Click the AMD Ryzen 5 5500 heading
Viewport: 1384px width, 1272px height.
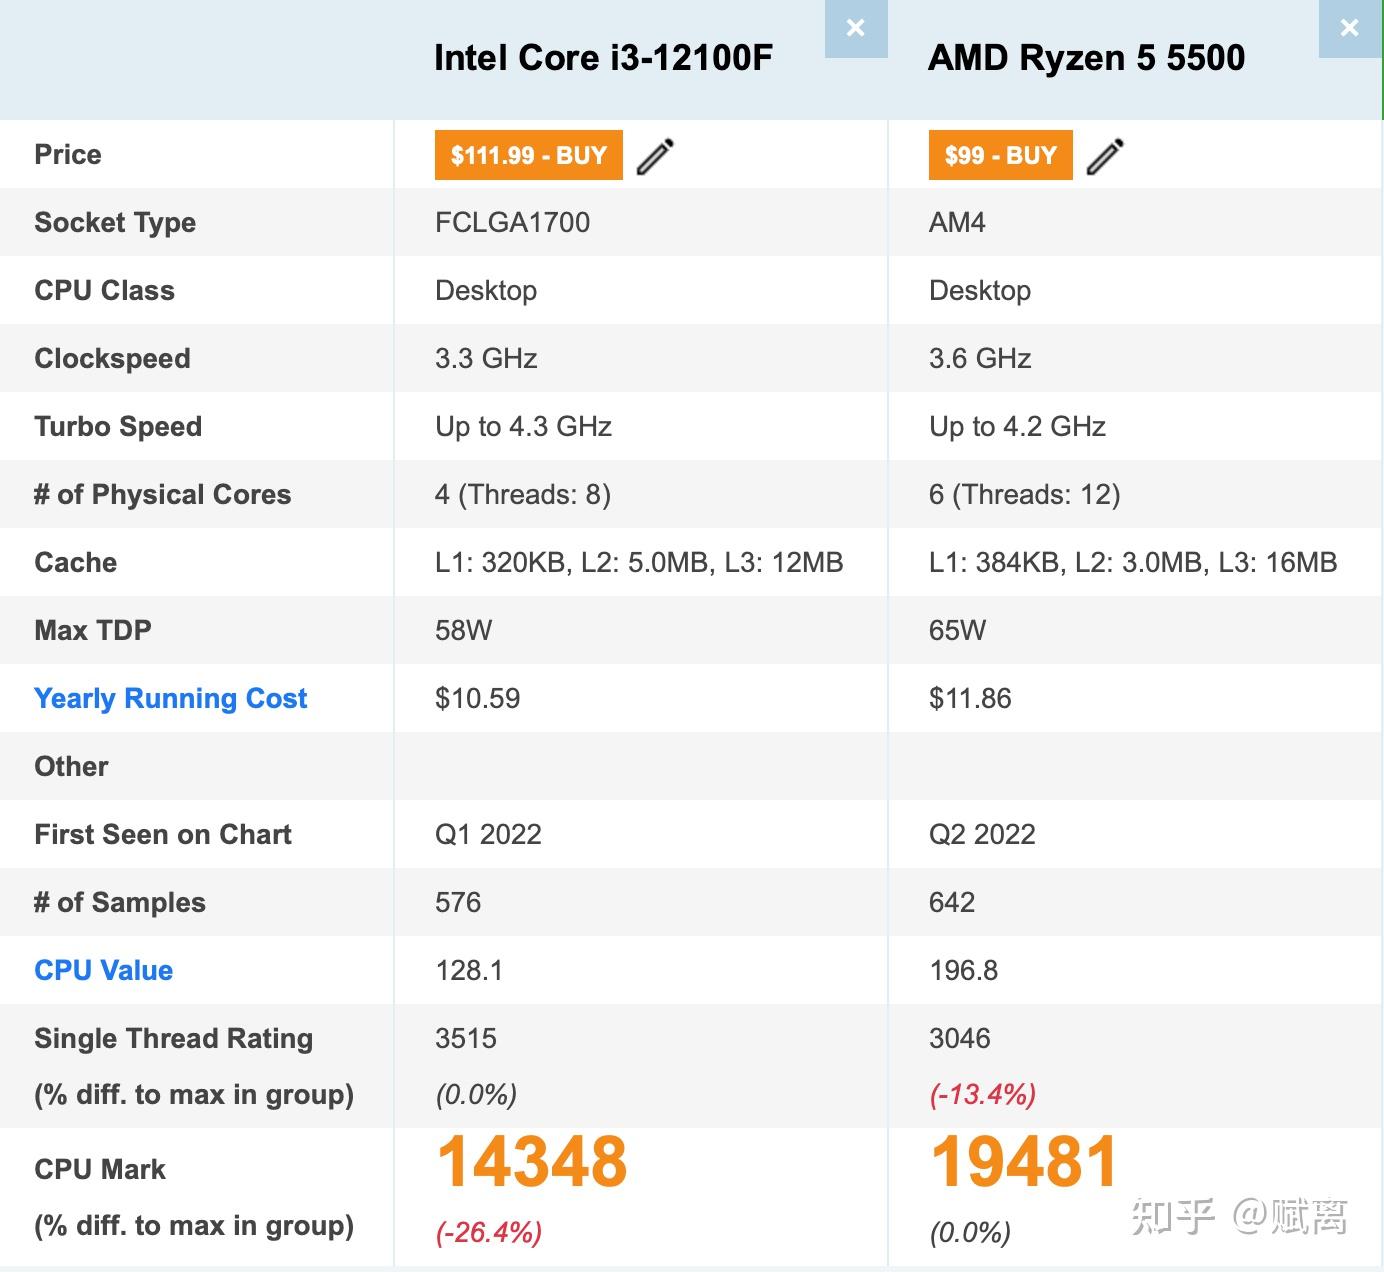point(1086,58)
